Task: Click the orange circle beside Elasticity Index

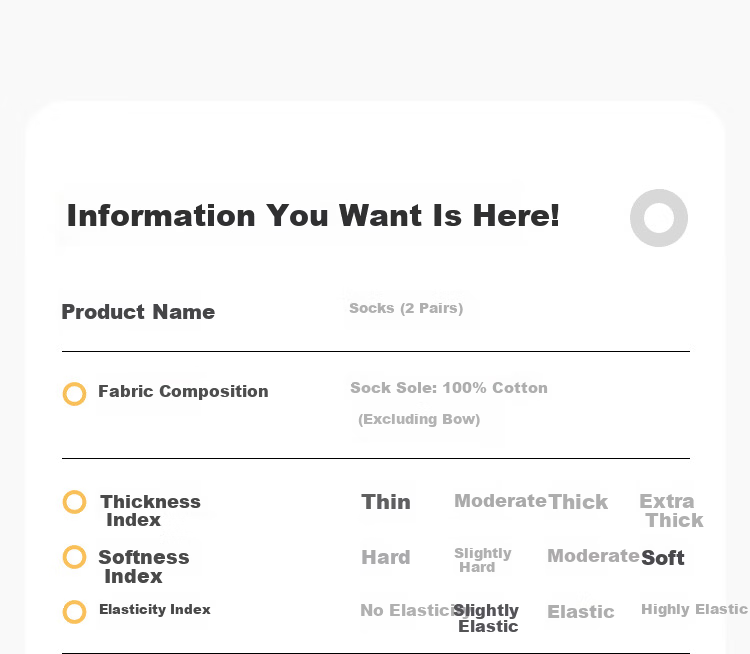Action: coord(75,612)
